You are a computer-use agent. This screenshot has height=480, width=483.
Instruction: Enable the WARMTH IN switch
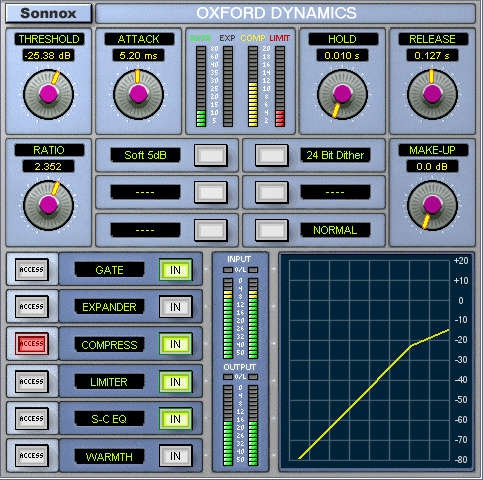[x=176, y=456]
